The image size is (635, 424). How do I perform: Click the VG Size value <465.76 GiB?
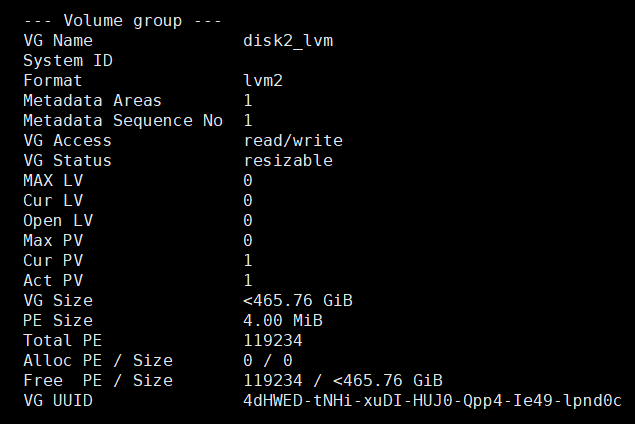point(298,300)
